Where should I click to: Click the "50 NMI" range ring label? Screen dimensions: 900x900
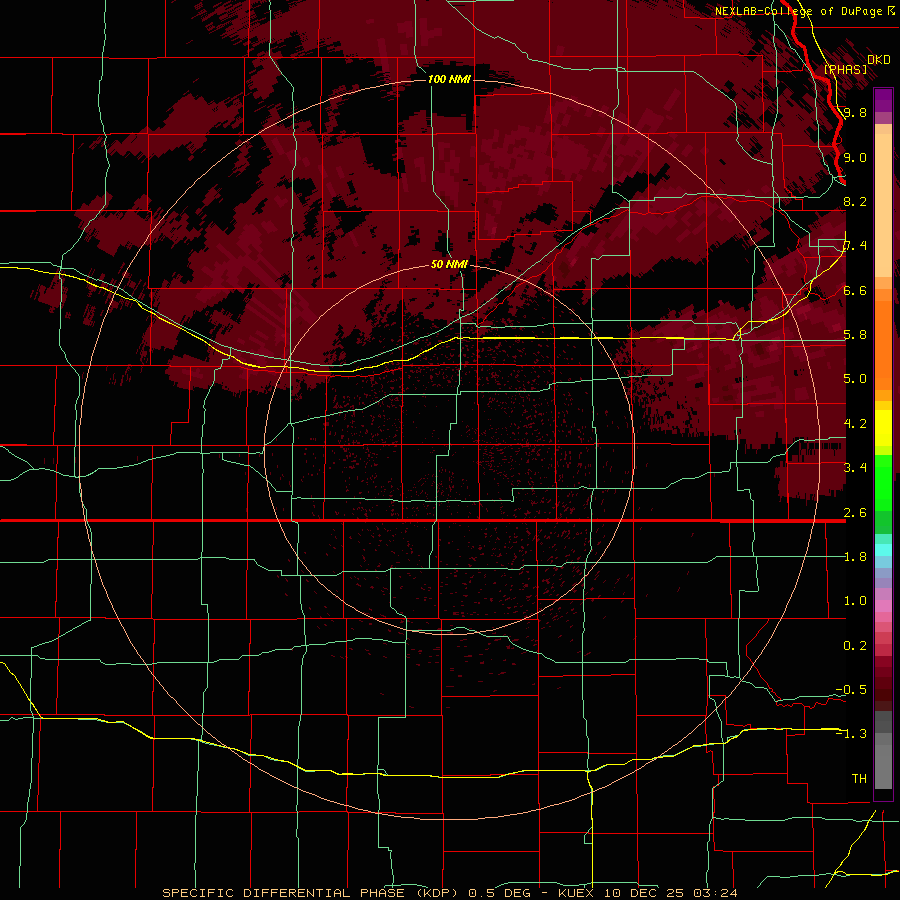coord(449,264)
